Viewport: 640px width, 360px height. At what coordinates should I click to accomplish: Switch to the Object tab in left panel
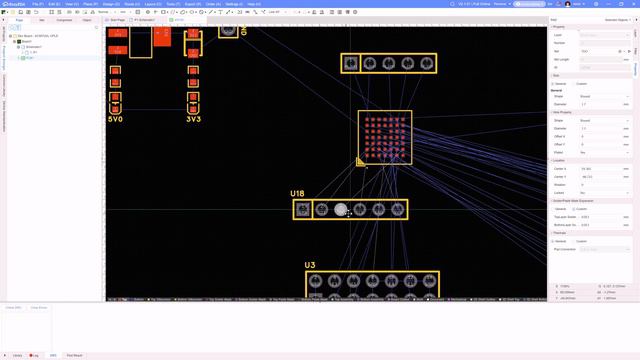pos(87,20)
